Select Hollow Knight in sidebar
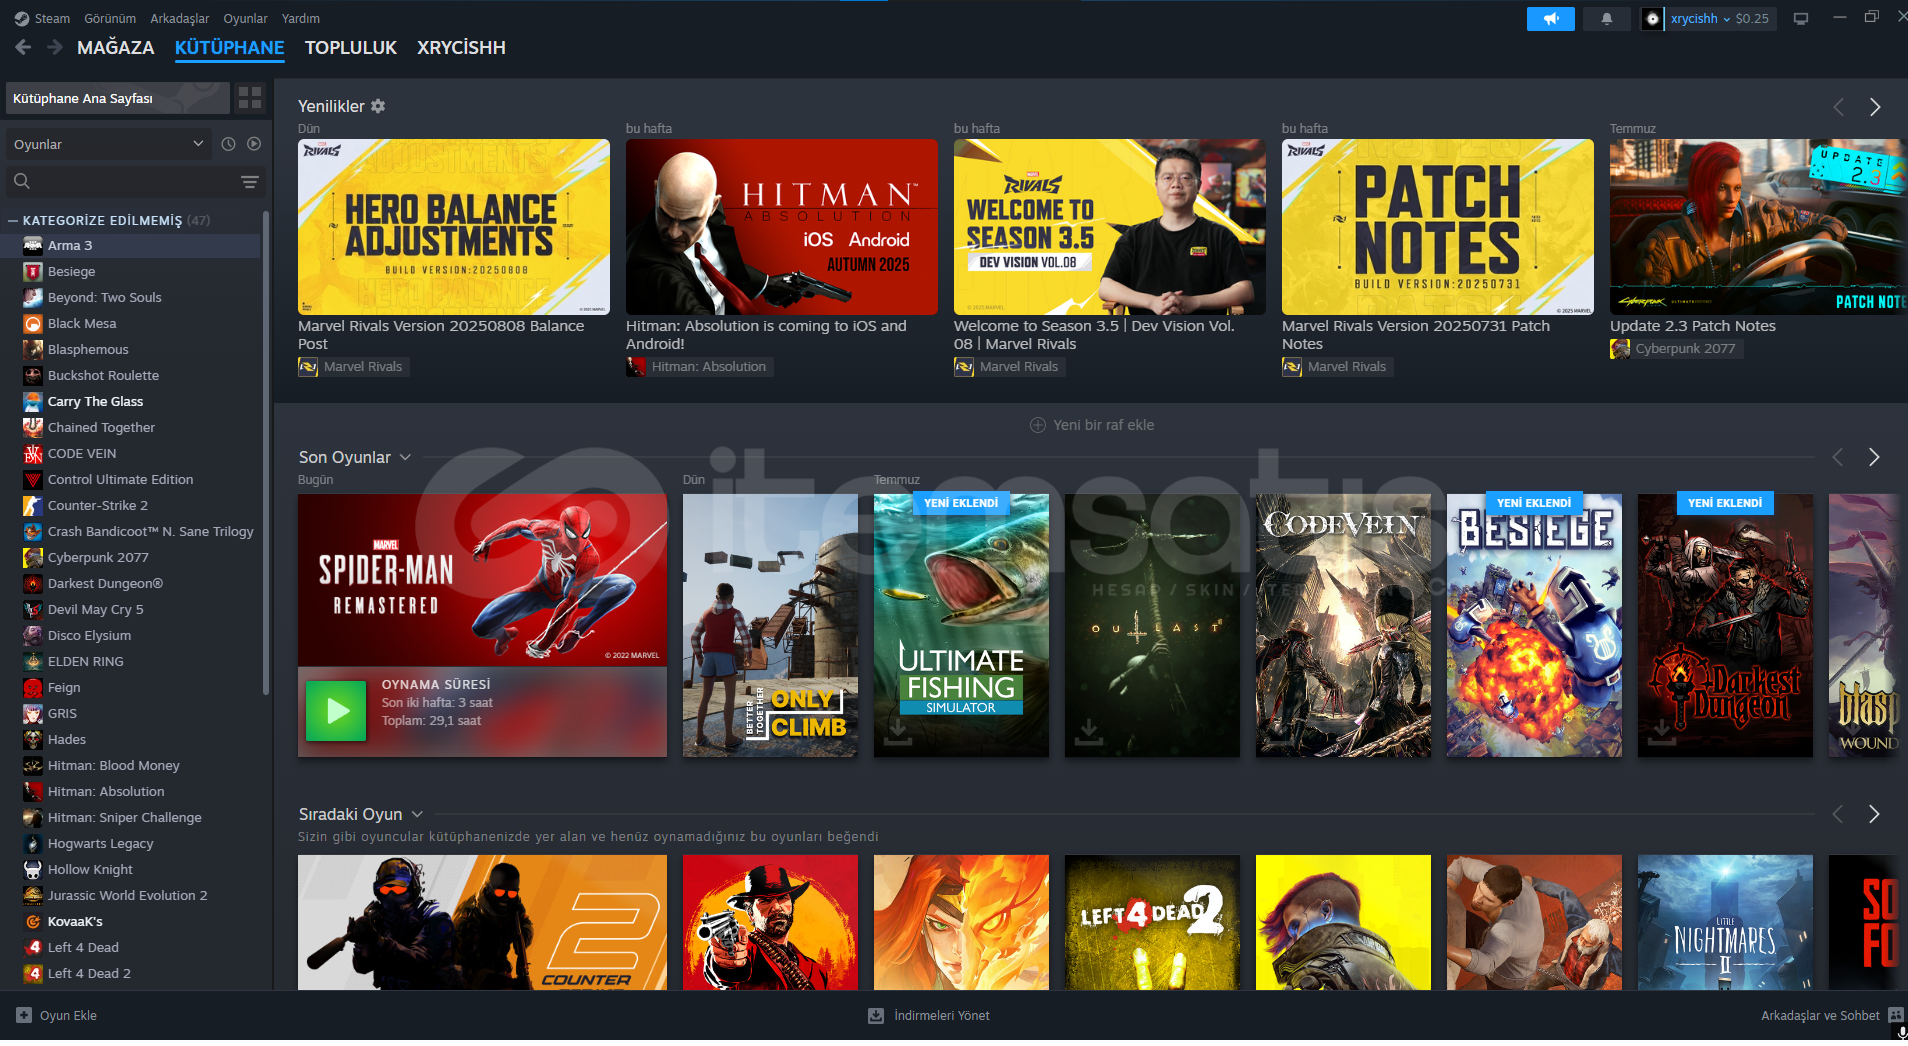 132,869
